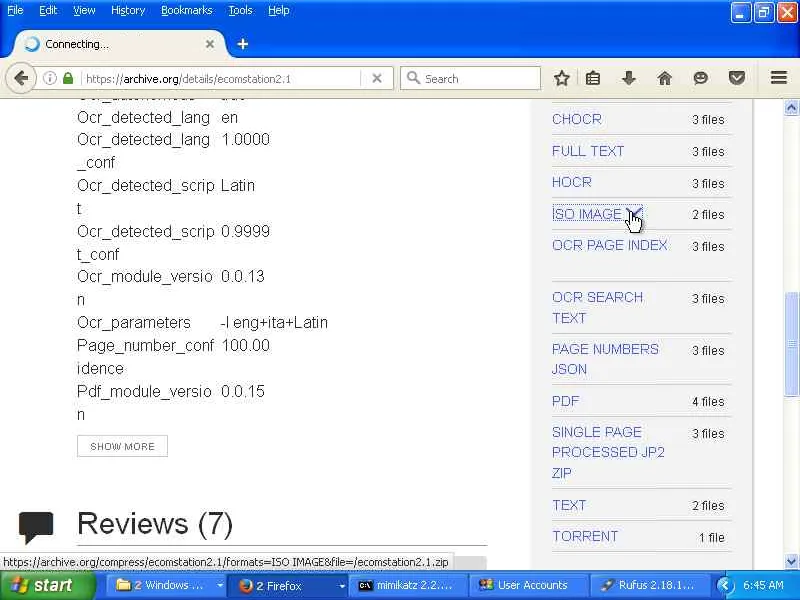
Task: Click the Reviews (7) heading
Action: (155, 524)
